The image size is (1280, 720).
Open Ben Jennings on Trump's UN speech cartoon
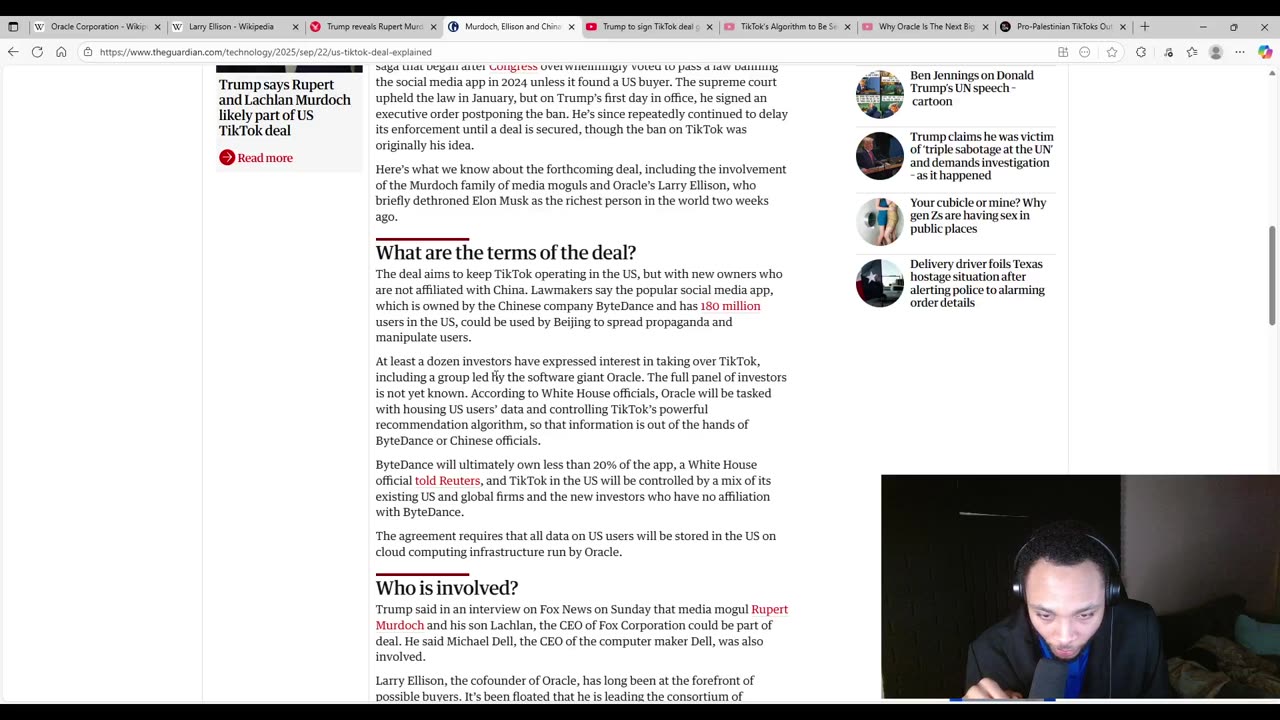click(x=972, y=88)
